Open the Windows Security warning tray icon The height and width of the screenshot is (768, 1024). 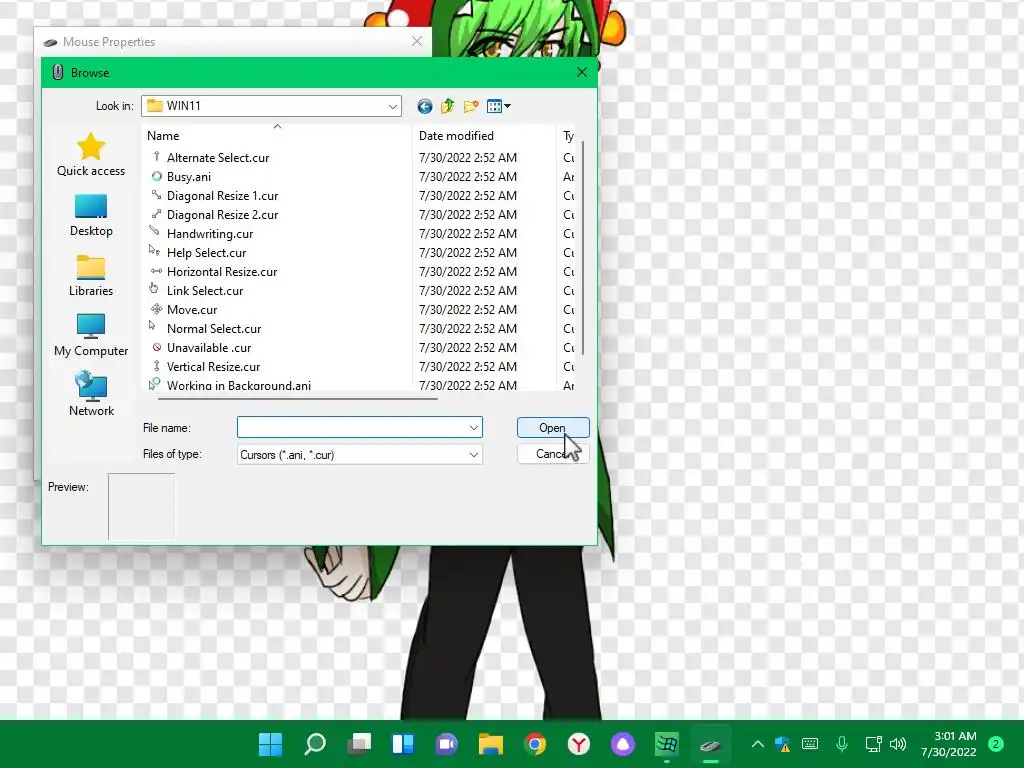(x=782, y=744)
